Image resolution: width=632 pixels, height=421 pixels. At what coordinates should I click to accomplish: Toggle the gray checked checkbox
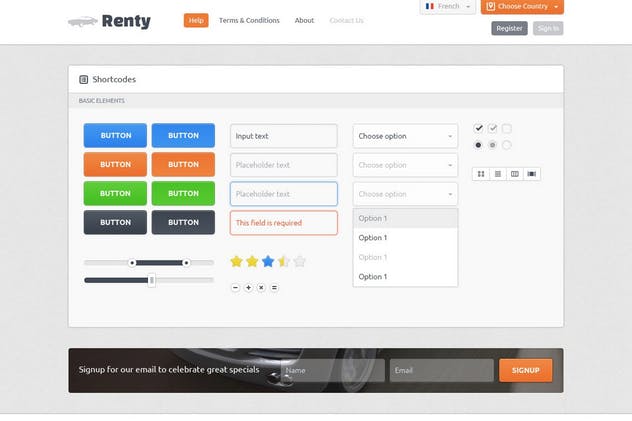(x=492, y=129)
